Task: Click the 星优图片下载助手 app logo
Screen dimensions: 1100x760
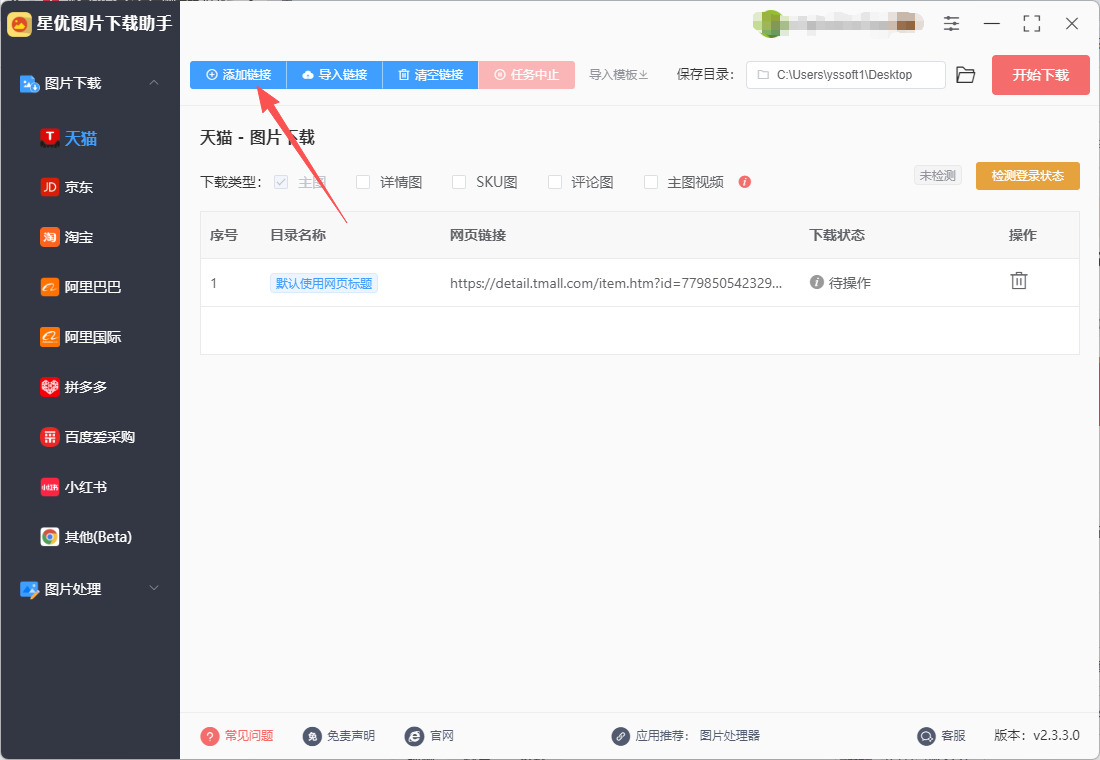Action: point(20,24)
